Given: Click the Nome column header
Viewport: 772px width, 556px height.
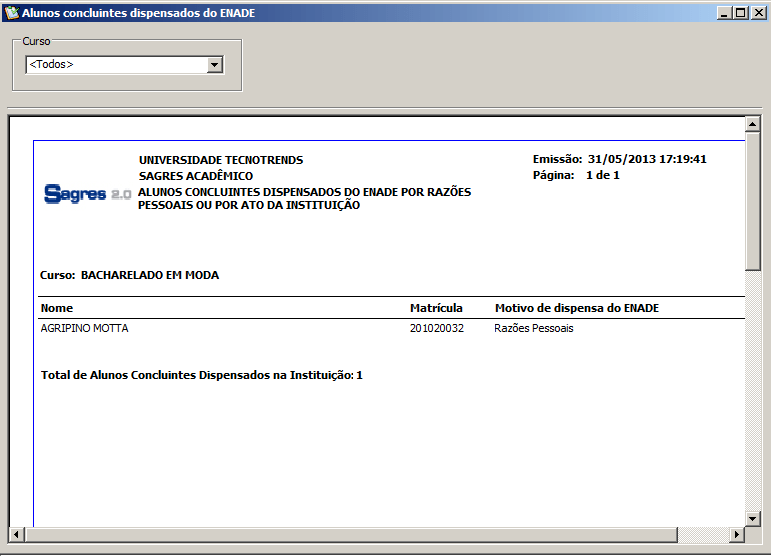Looking at the screenshot, I should tap(57, 308).
